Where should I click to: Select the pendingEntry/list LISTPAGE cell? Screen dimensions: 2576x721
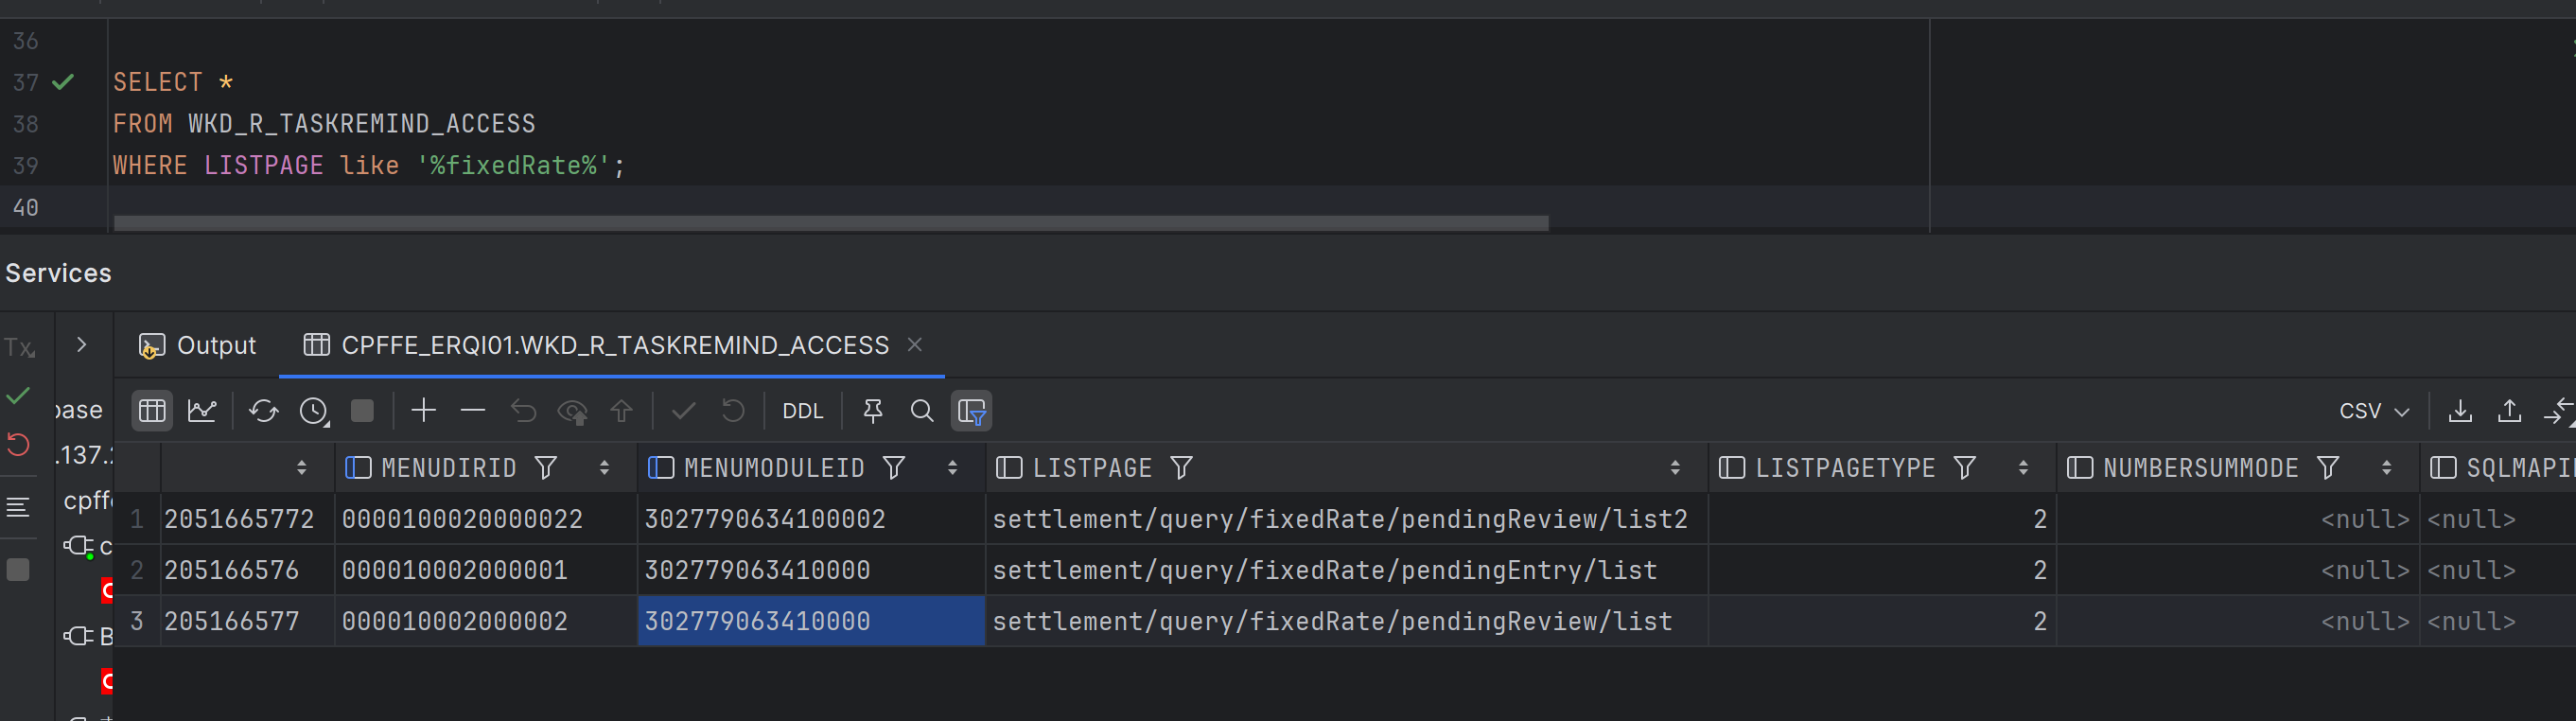pos(1346,570)
